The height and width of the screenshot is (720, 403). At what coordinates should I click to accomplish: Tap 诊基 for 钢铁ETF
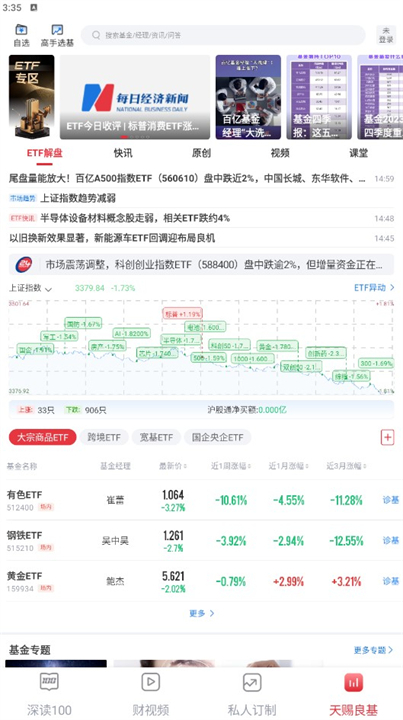391,540
